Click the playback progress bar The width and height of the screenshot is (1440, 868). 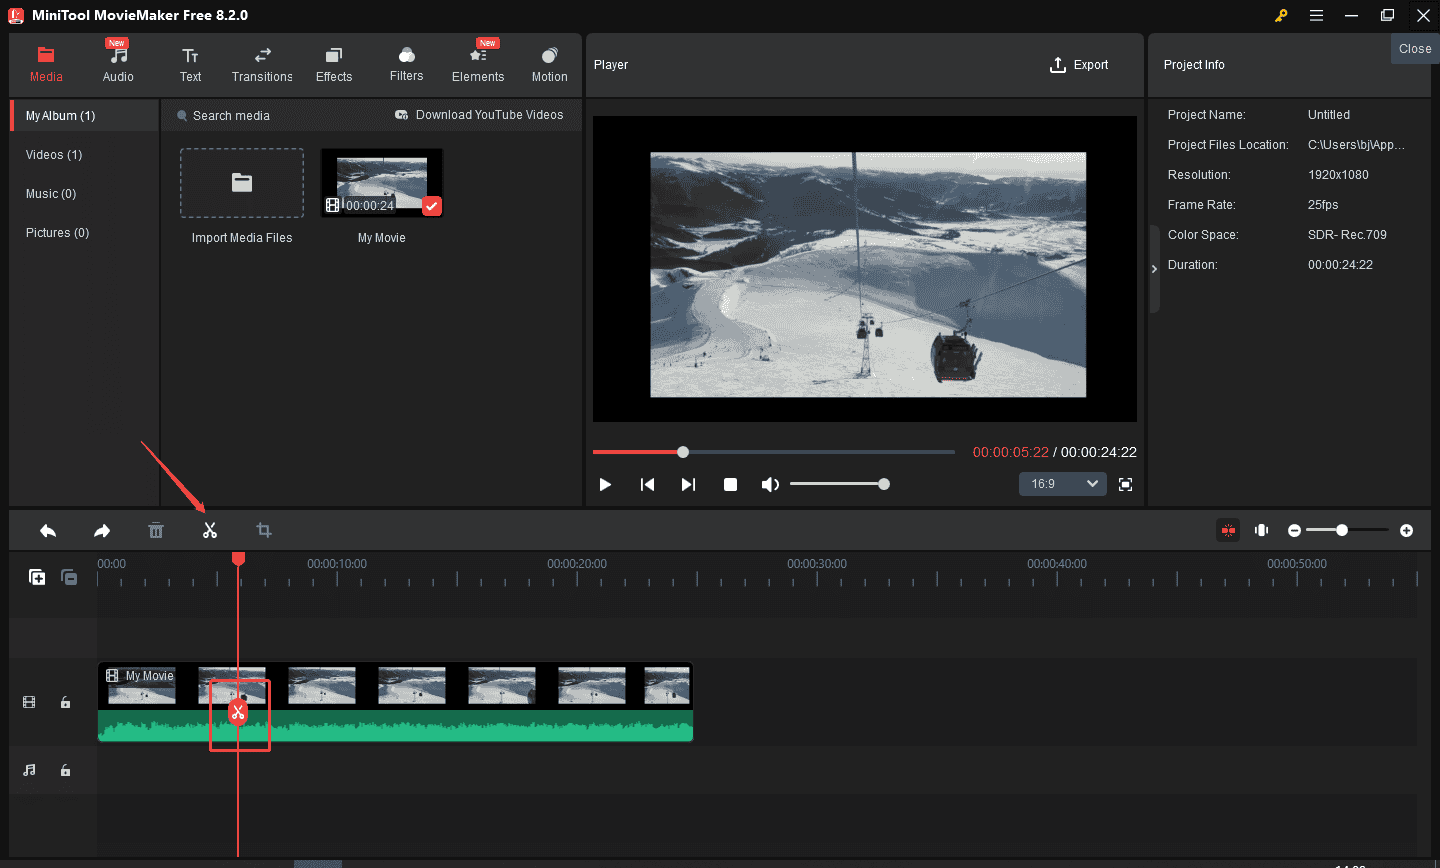point(774,452)
